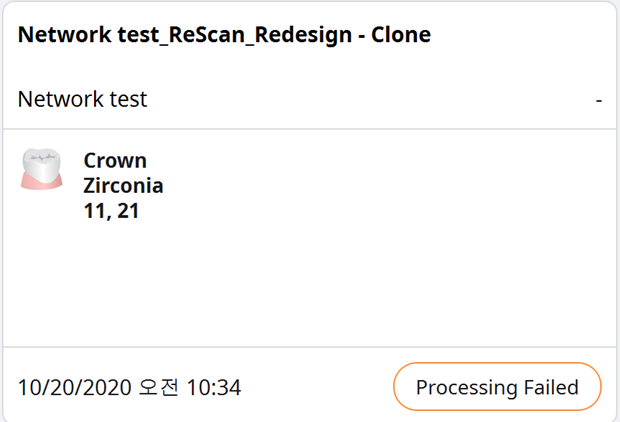Click the dash at the row's right
Screen dimensions: 620x422
(599, 101)
